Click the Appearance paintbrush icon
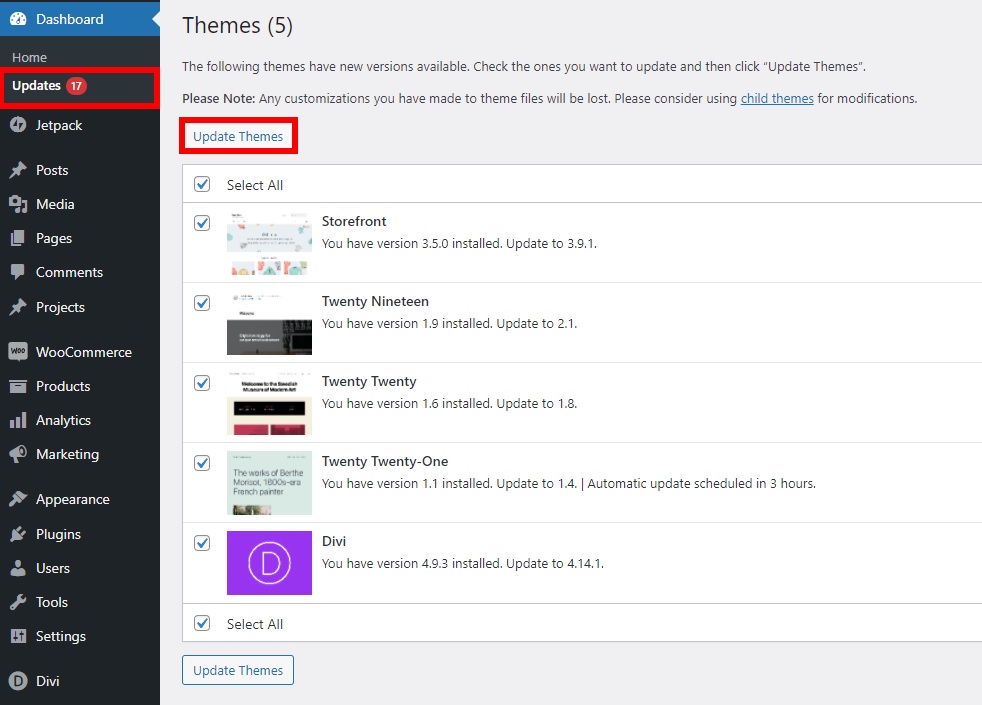This screenshot has height=705, width=982. click(18, 499)
